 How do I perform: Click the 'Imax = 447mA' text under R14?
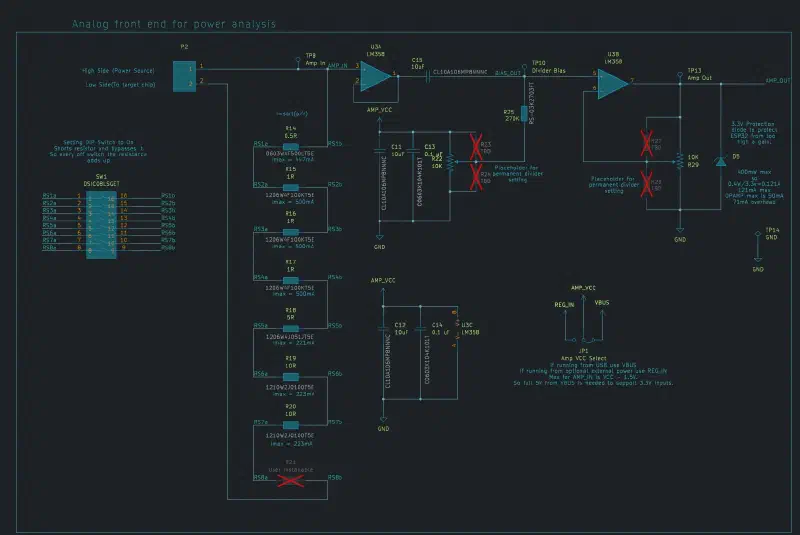tap(292, 160)
